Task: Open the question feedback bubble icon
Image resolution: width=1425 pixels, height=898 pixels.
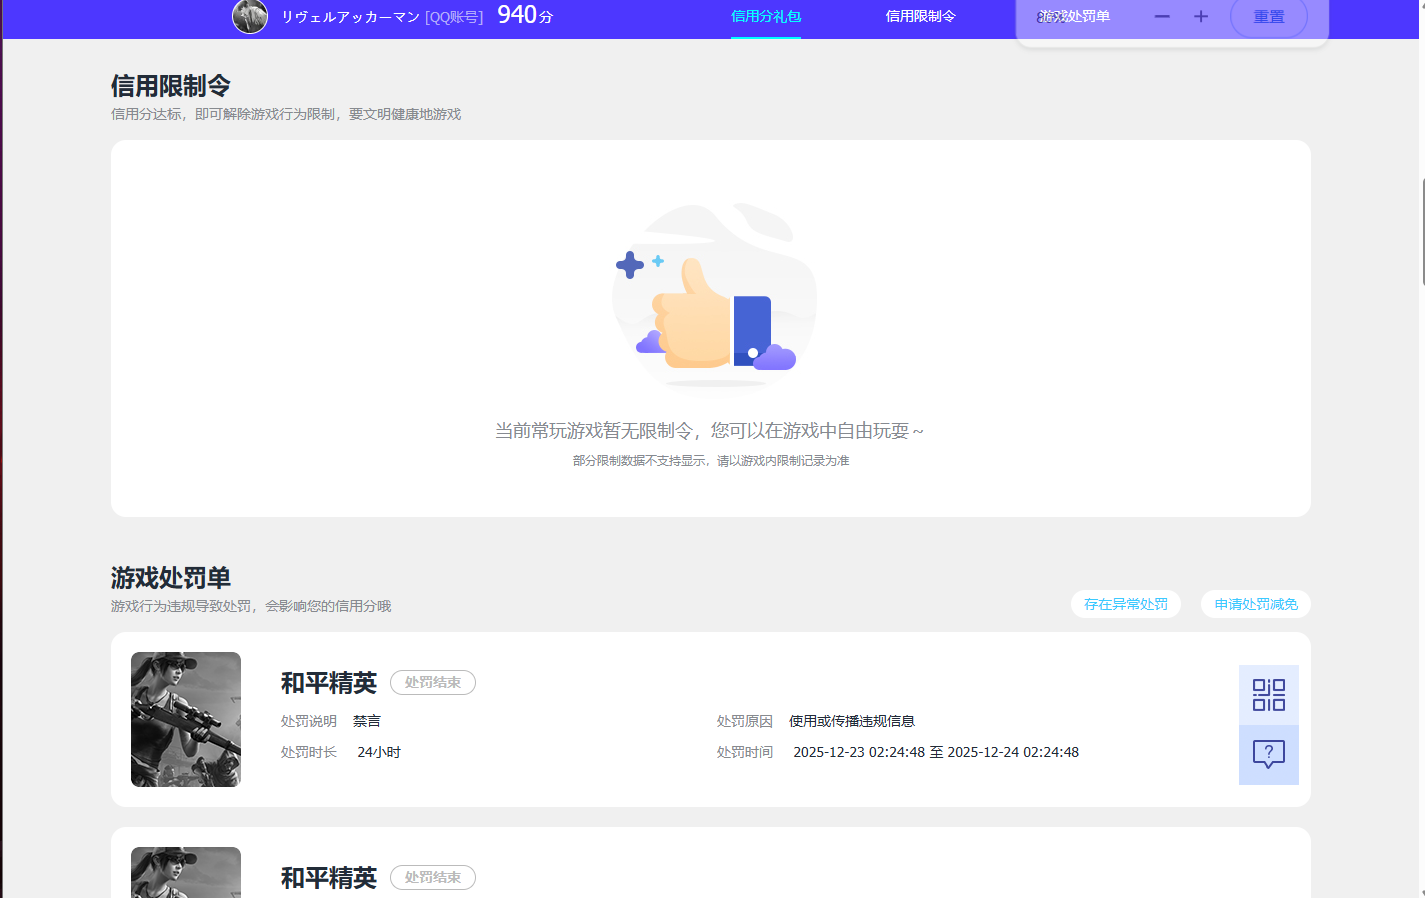Action: (x=1268, y=755)
